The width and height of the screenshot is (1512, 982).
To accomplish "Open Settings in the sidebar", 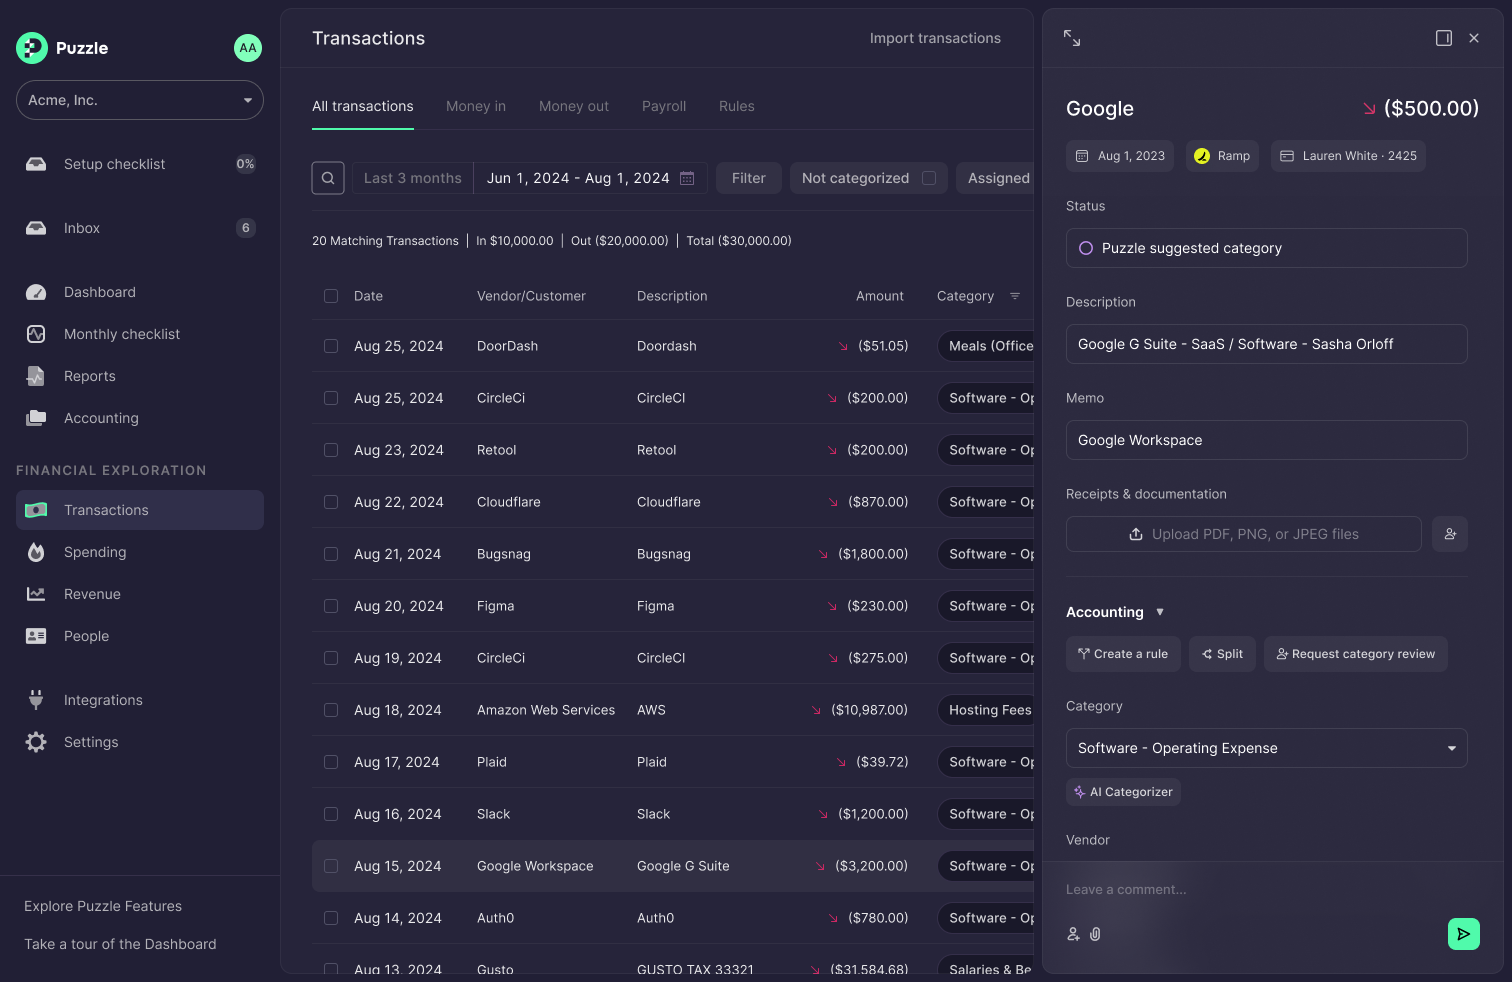I will click(140, 742).
